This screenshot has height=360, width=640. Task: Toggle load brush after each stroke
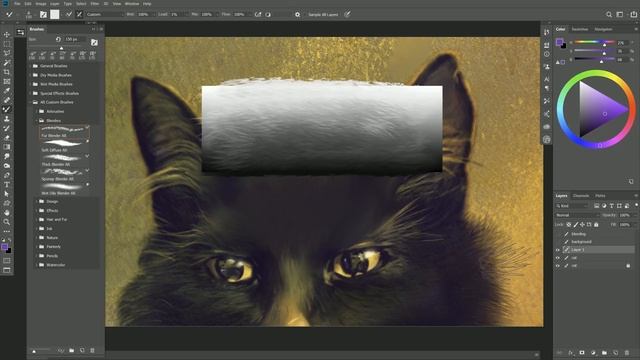point(69,14)
